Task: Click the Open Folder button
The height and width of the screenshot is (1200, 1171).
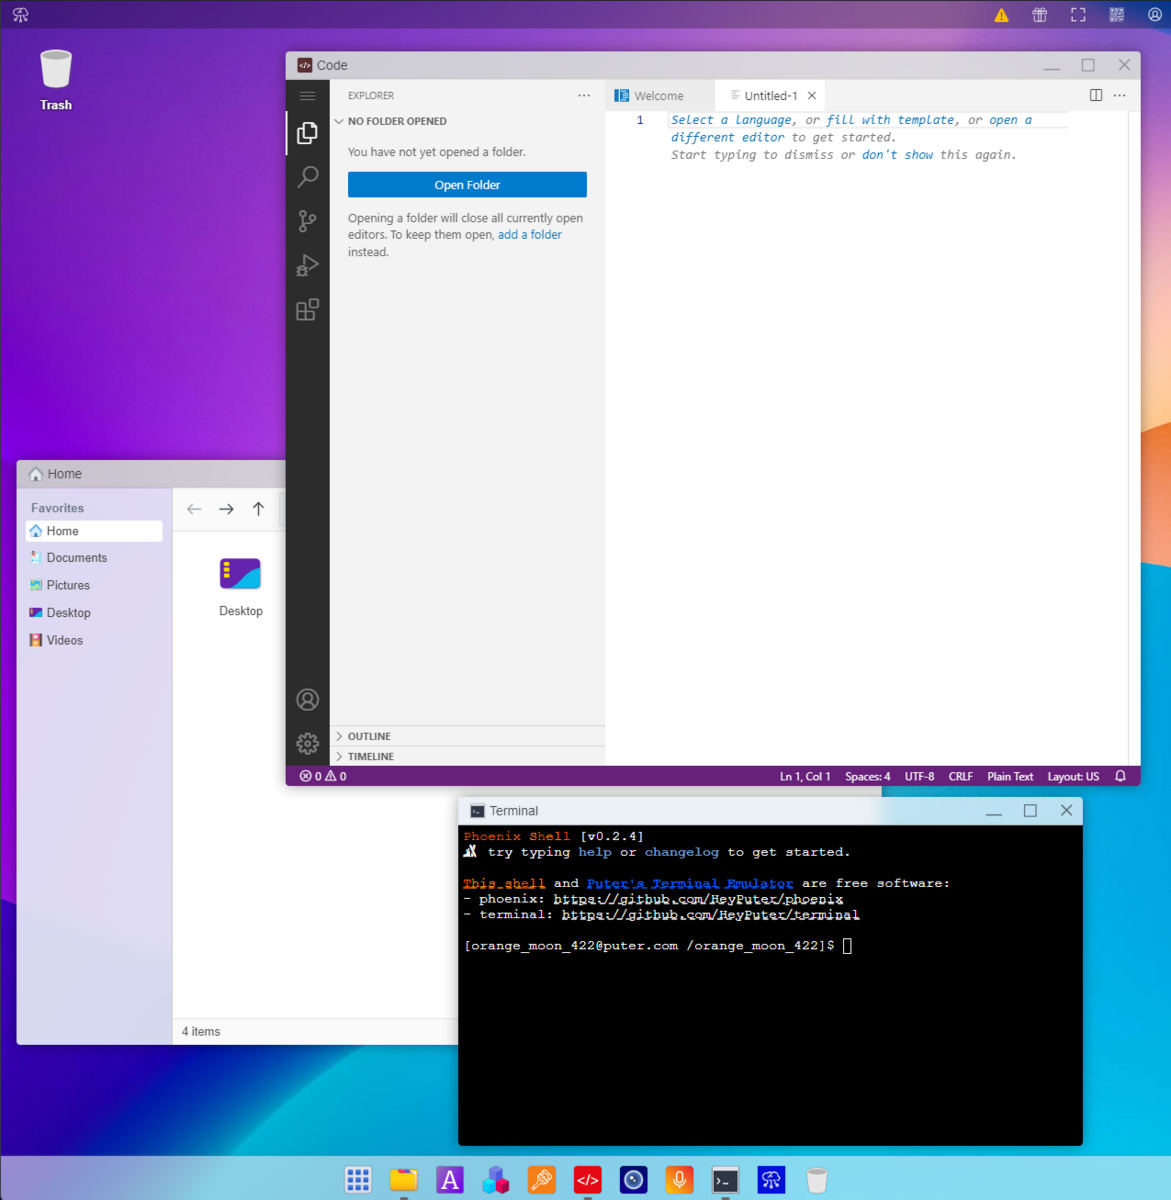Action: (467, 184)
